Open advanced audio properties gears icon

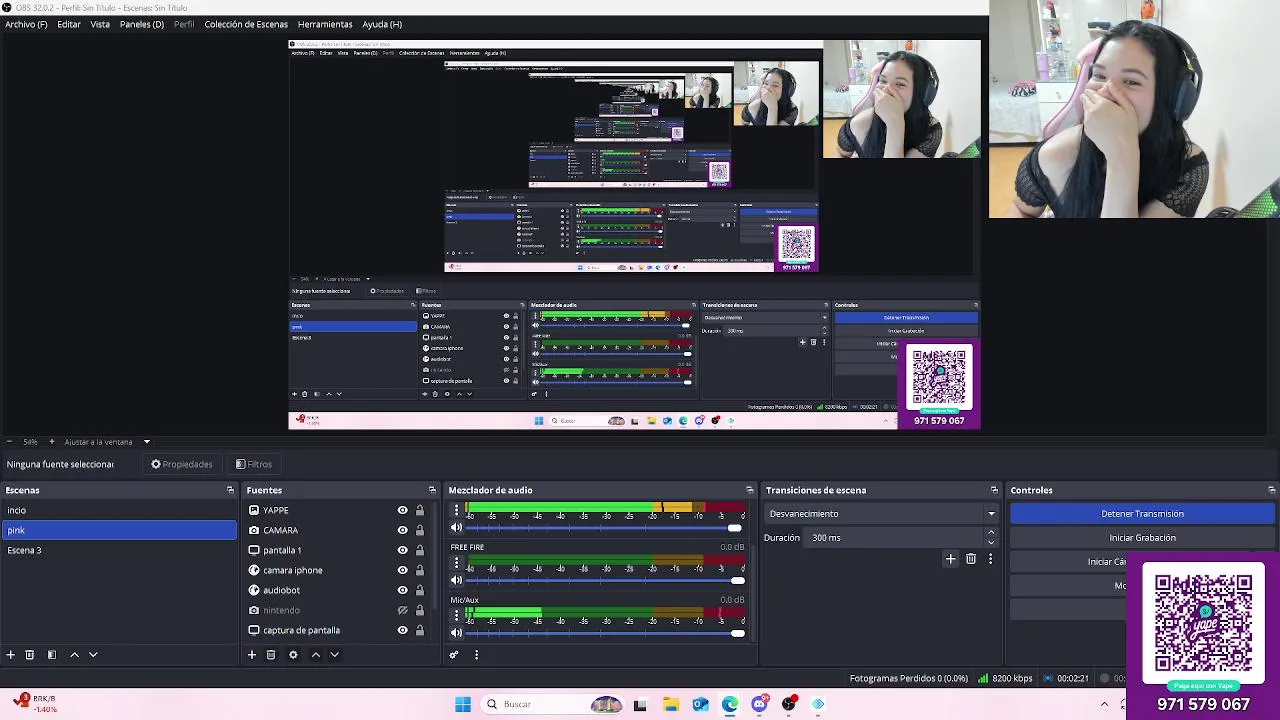[454, 655]
